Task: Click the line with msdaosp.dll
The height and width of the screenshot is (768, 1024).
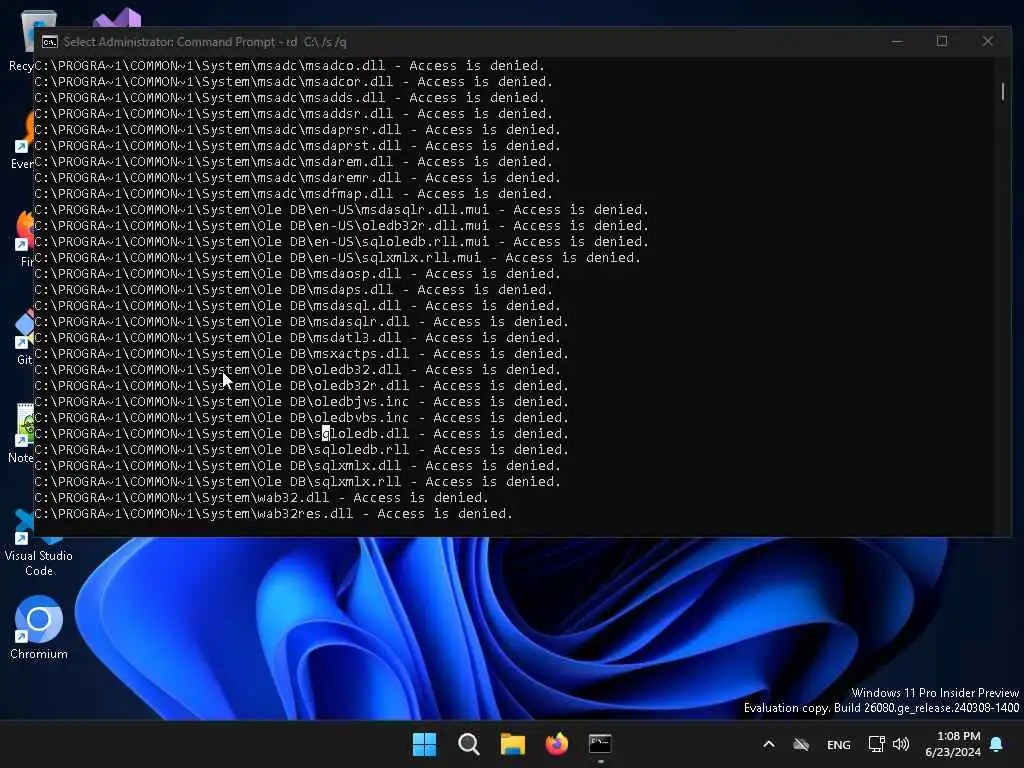Action: tap(297, 274)
